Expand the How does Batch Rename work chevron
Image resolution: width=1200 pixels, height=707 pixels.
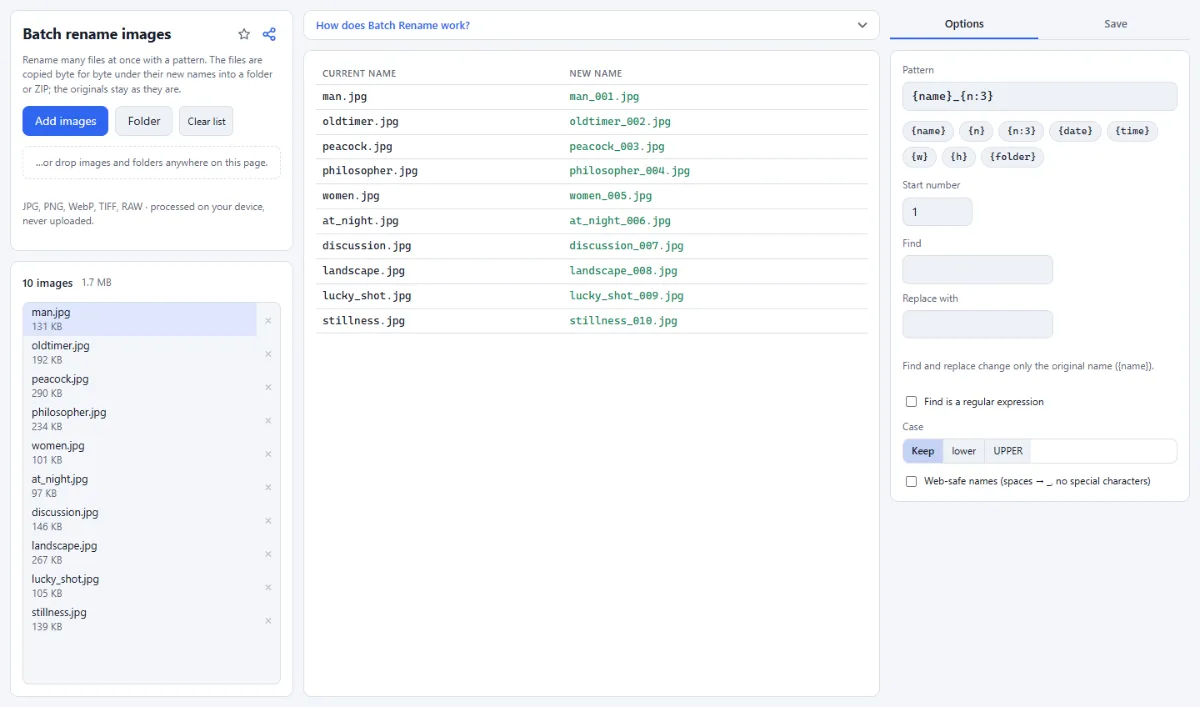point(863,25)
